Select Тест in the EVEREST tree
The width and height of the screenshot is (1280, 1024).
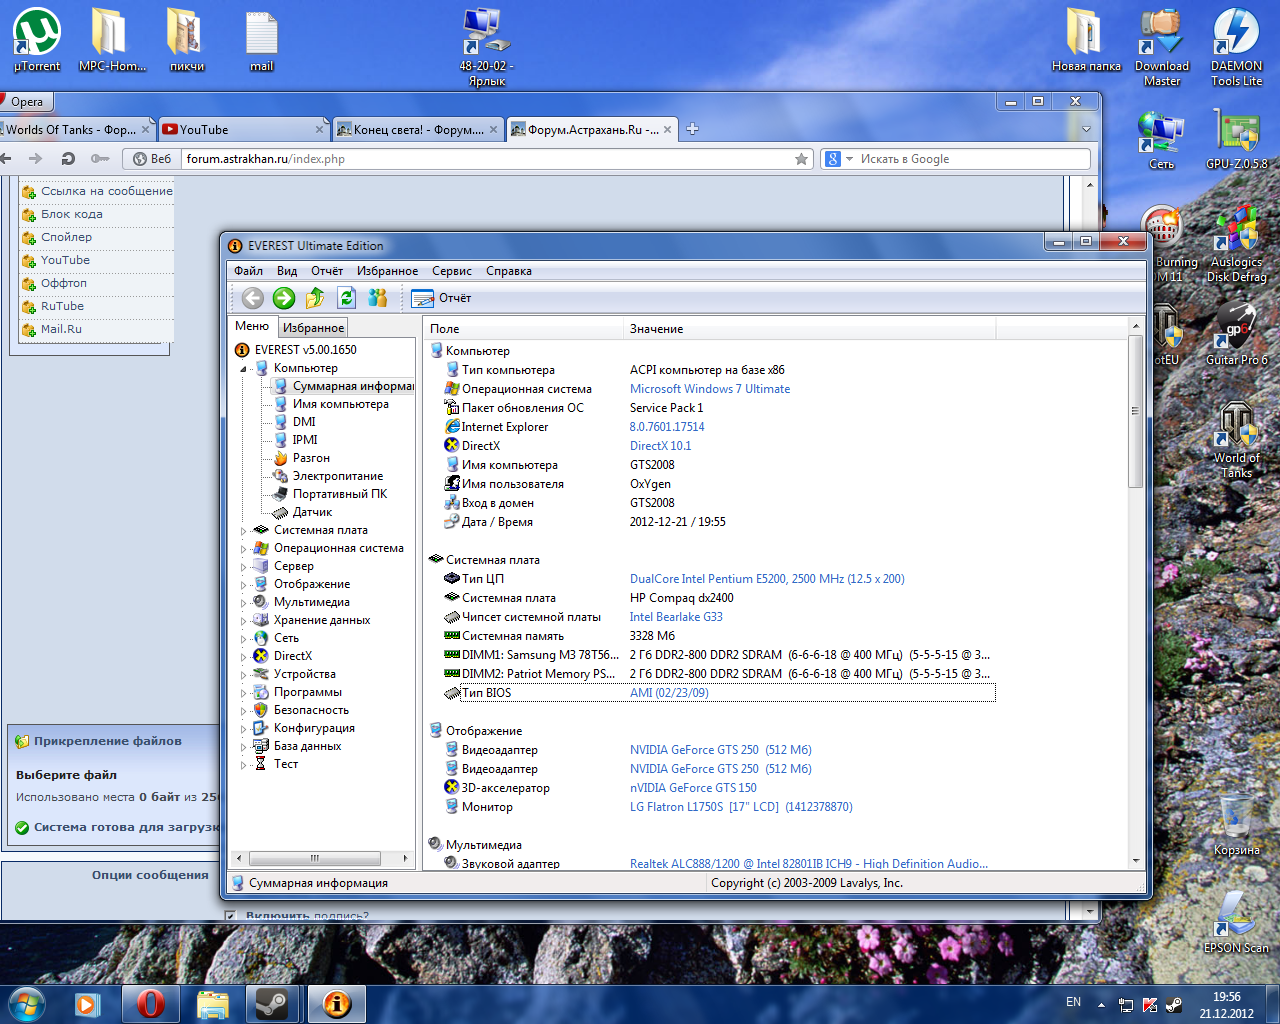tap(286, 764)
